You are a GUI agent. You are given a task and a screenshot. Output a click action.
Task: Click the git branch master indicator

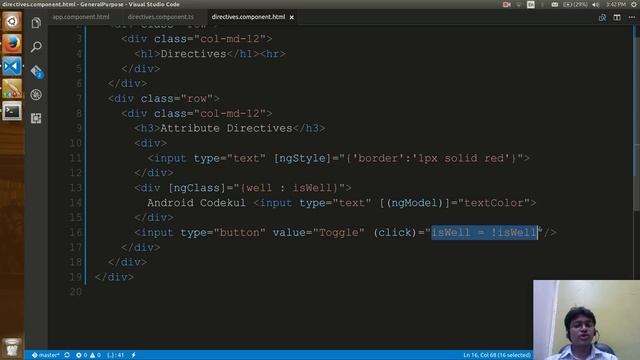pyautogui.click(x=45, y=355)
